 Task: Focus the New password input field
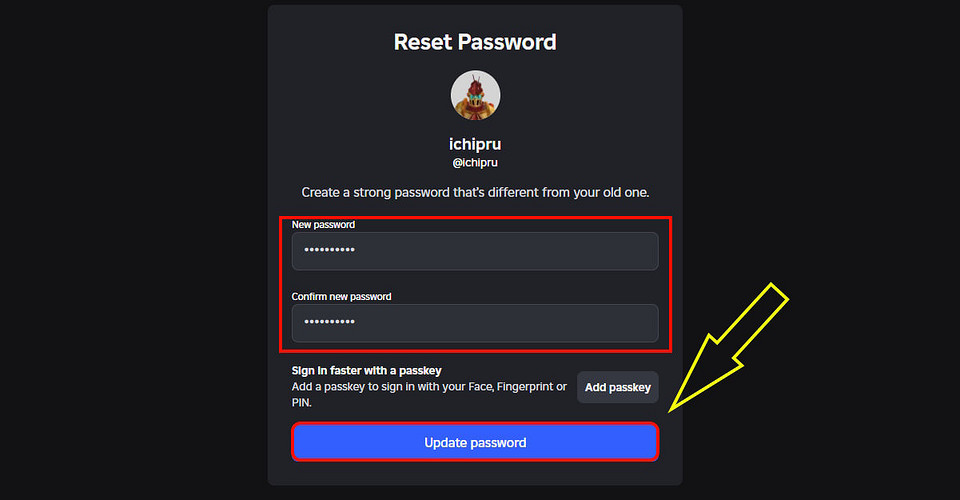(x=475, y=251)
